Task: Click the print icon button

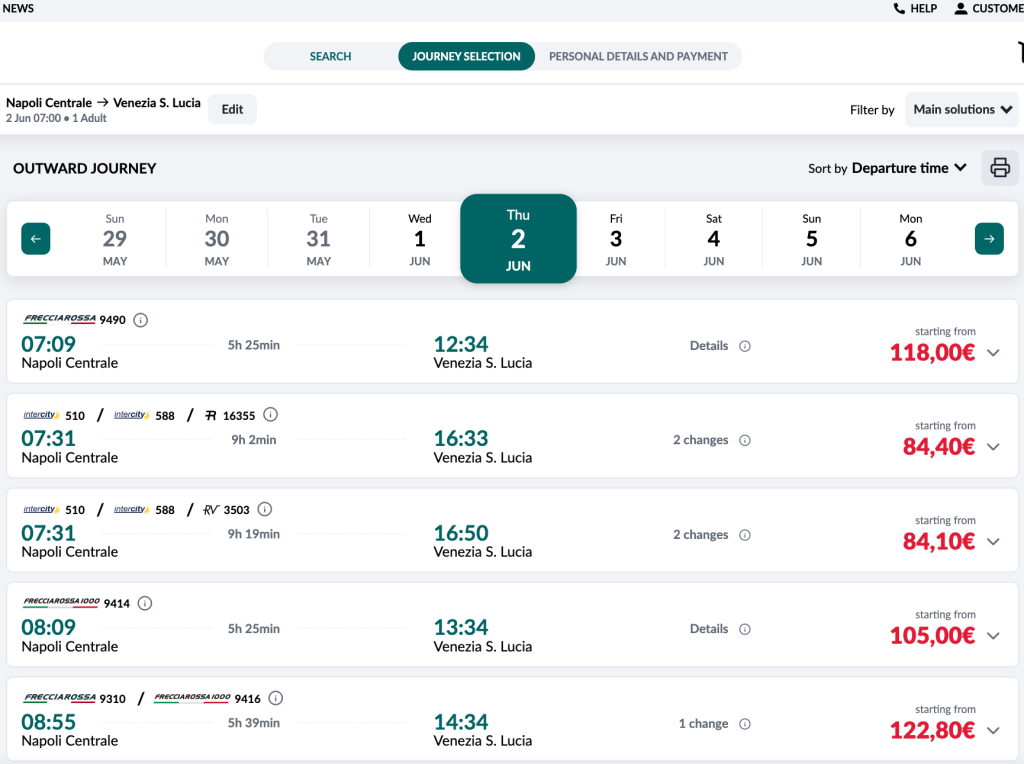Action: (999, 168)
